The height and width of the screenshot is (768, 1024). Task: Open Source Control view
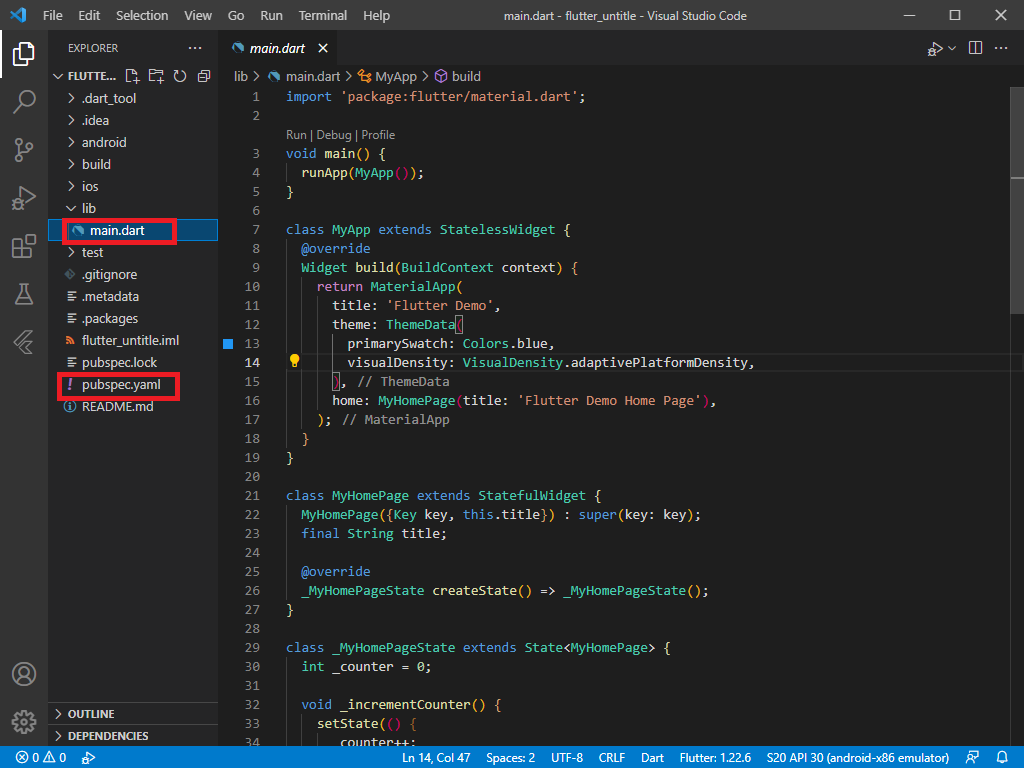[x=24, y=150]
